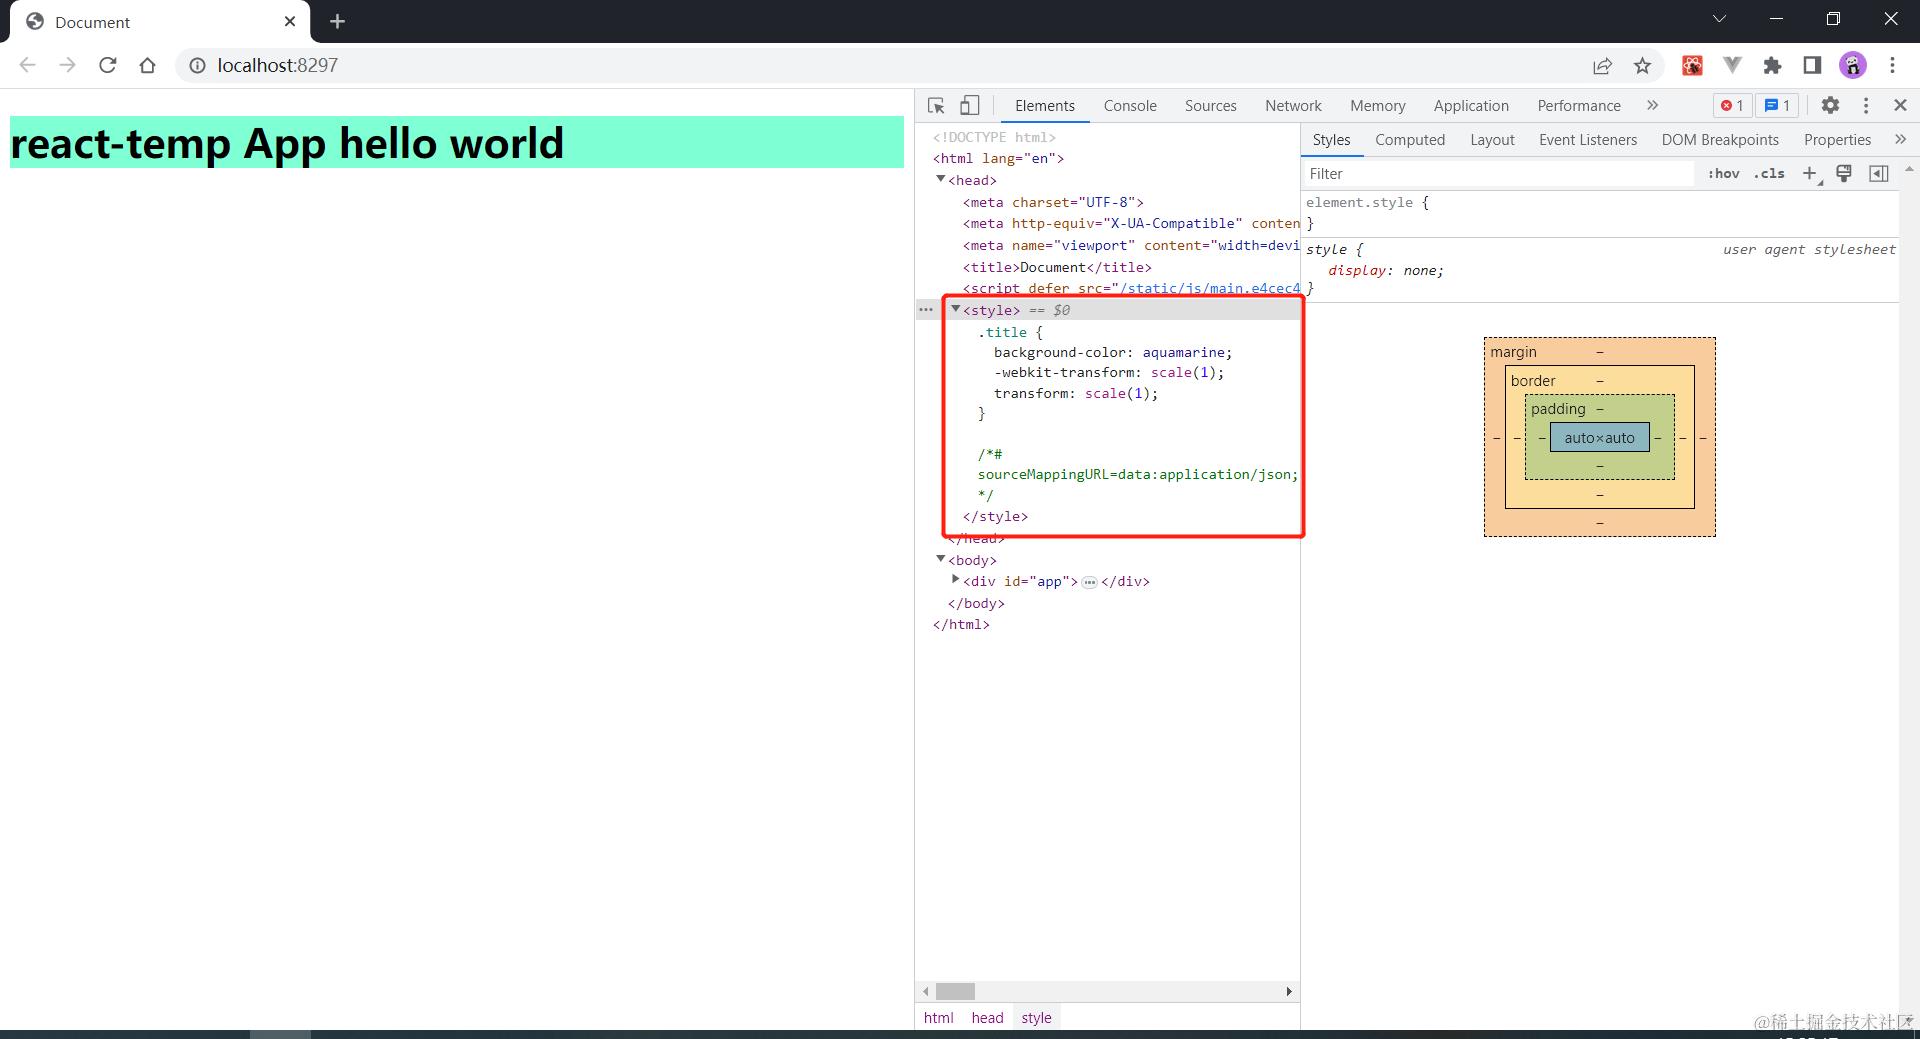The image size is (1920, 1039).
Task: Click the border label in box model
Action: [x=1533, y=381]
